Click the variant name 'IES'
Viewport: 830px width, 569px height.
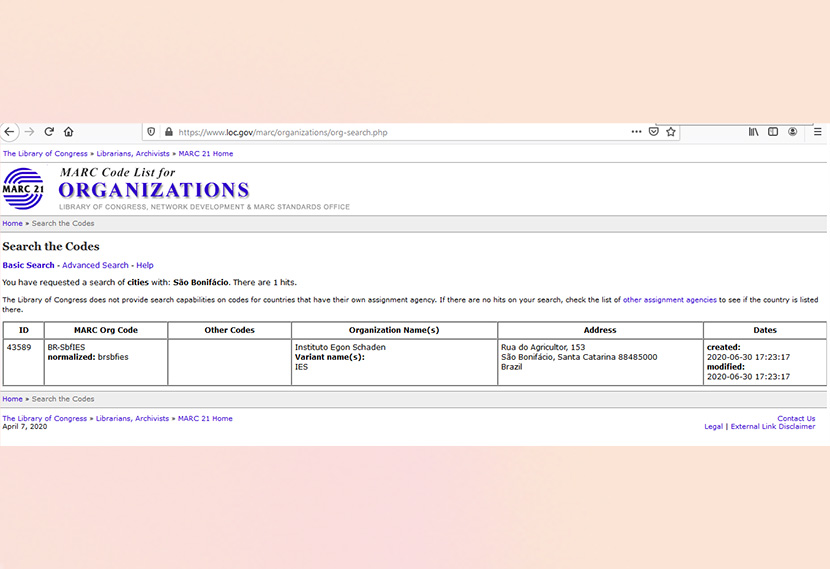point(301,367)
